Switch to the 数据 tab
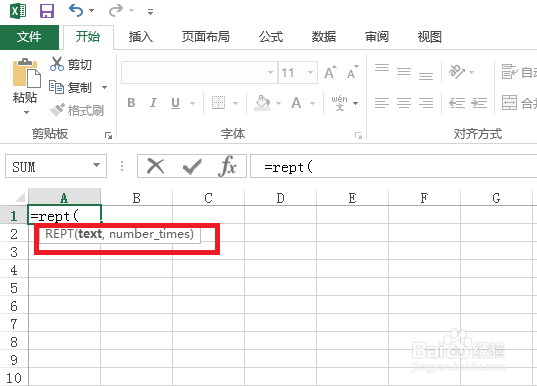 pyautogui.click(x=324, y=37)
